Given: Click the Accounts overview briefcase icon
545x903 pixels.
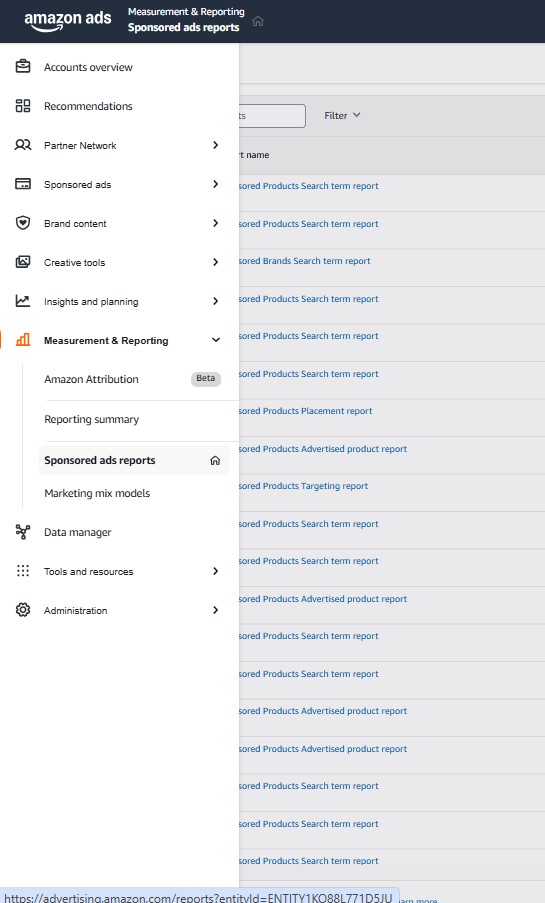Looking at the screenshot, I should (23, 67).
